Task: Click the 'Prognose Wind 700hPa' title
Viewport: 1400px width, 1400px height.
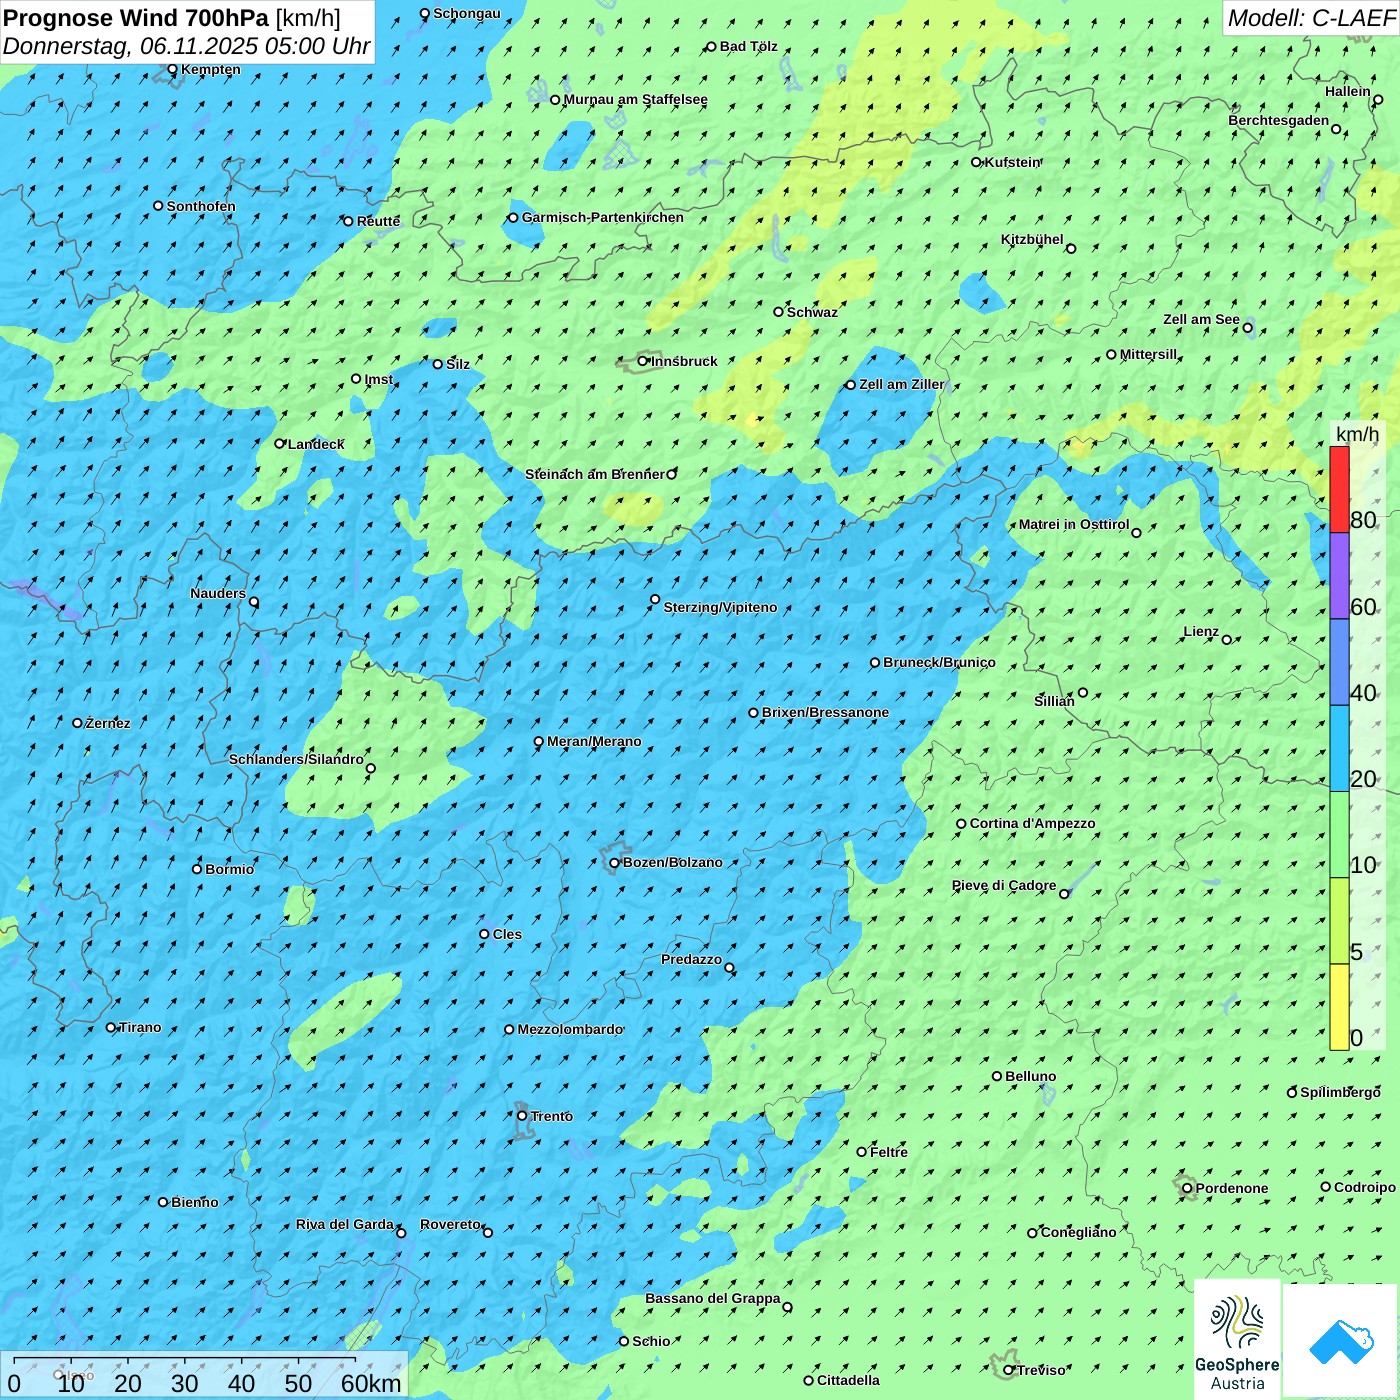Action: click(136, 18)
